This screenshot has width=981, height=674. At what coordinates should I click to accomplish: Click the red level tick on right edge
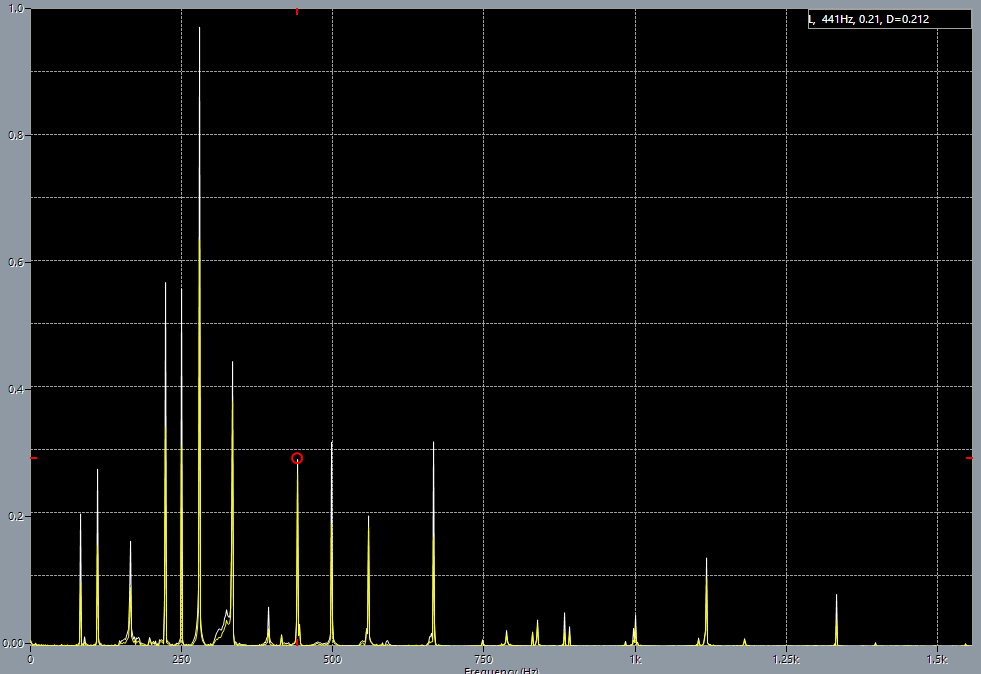tap(970, 459)
